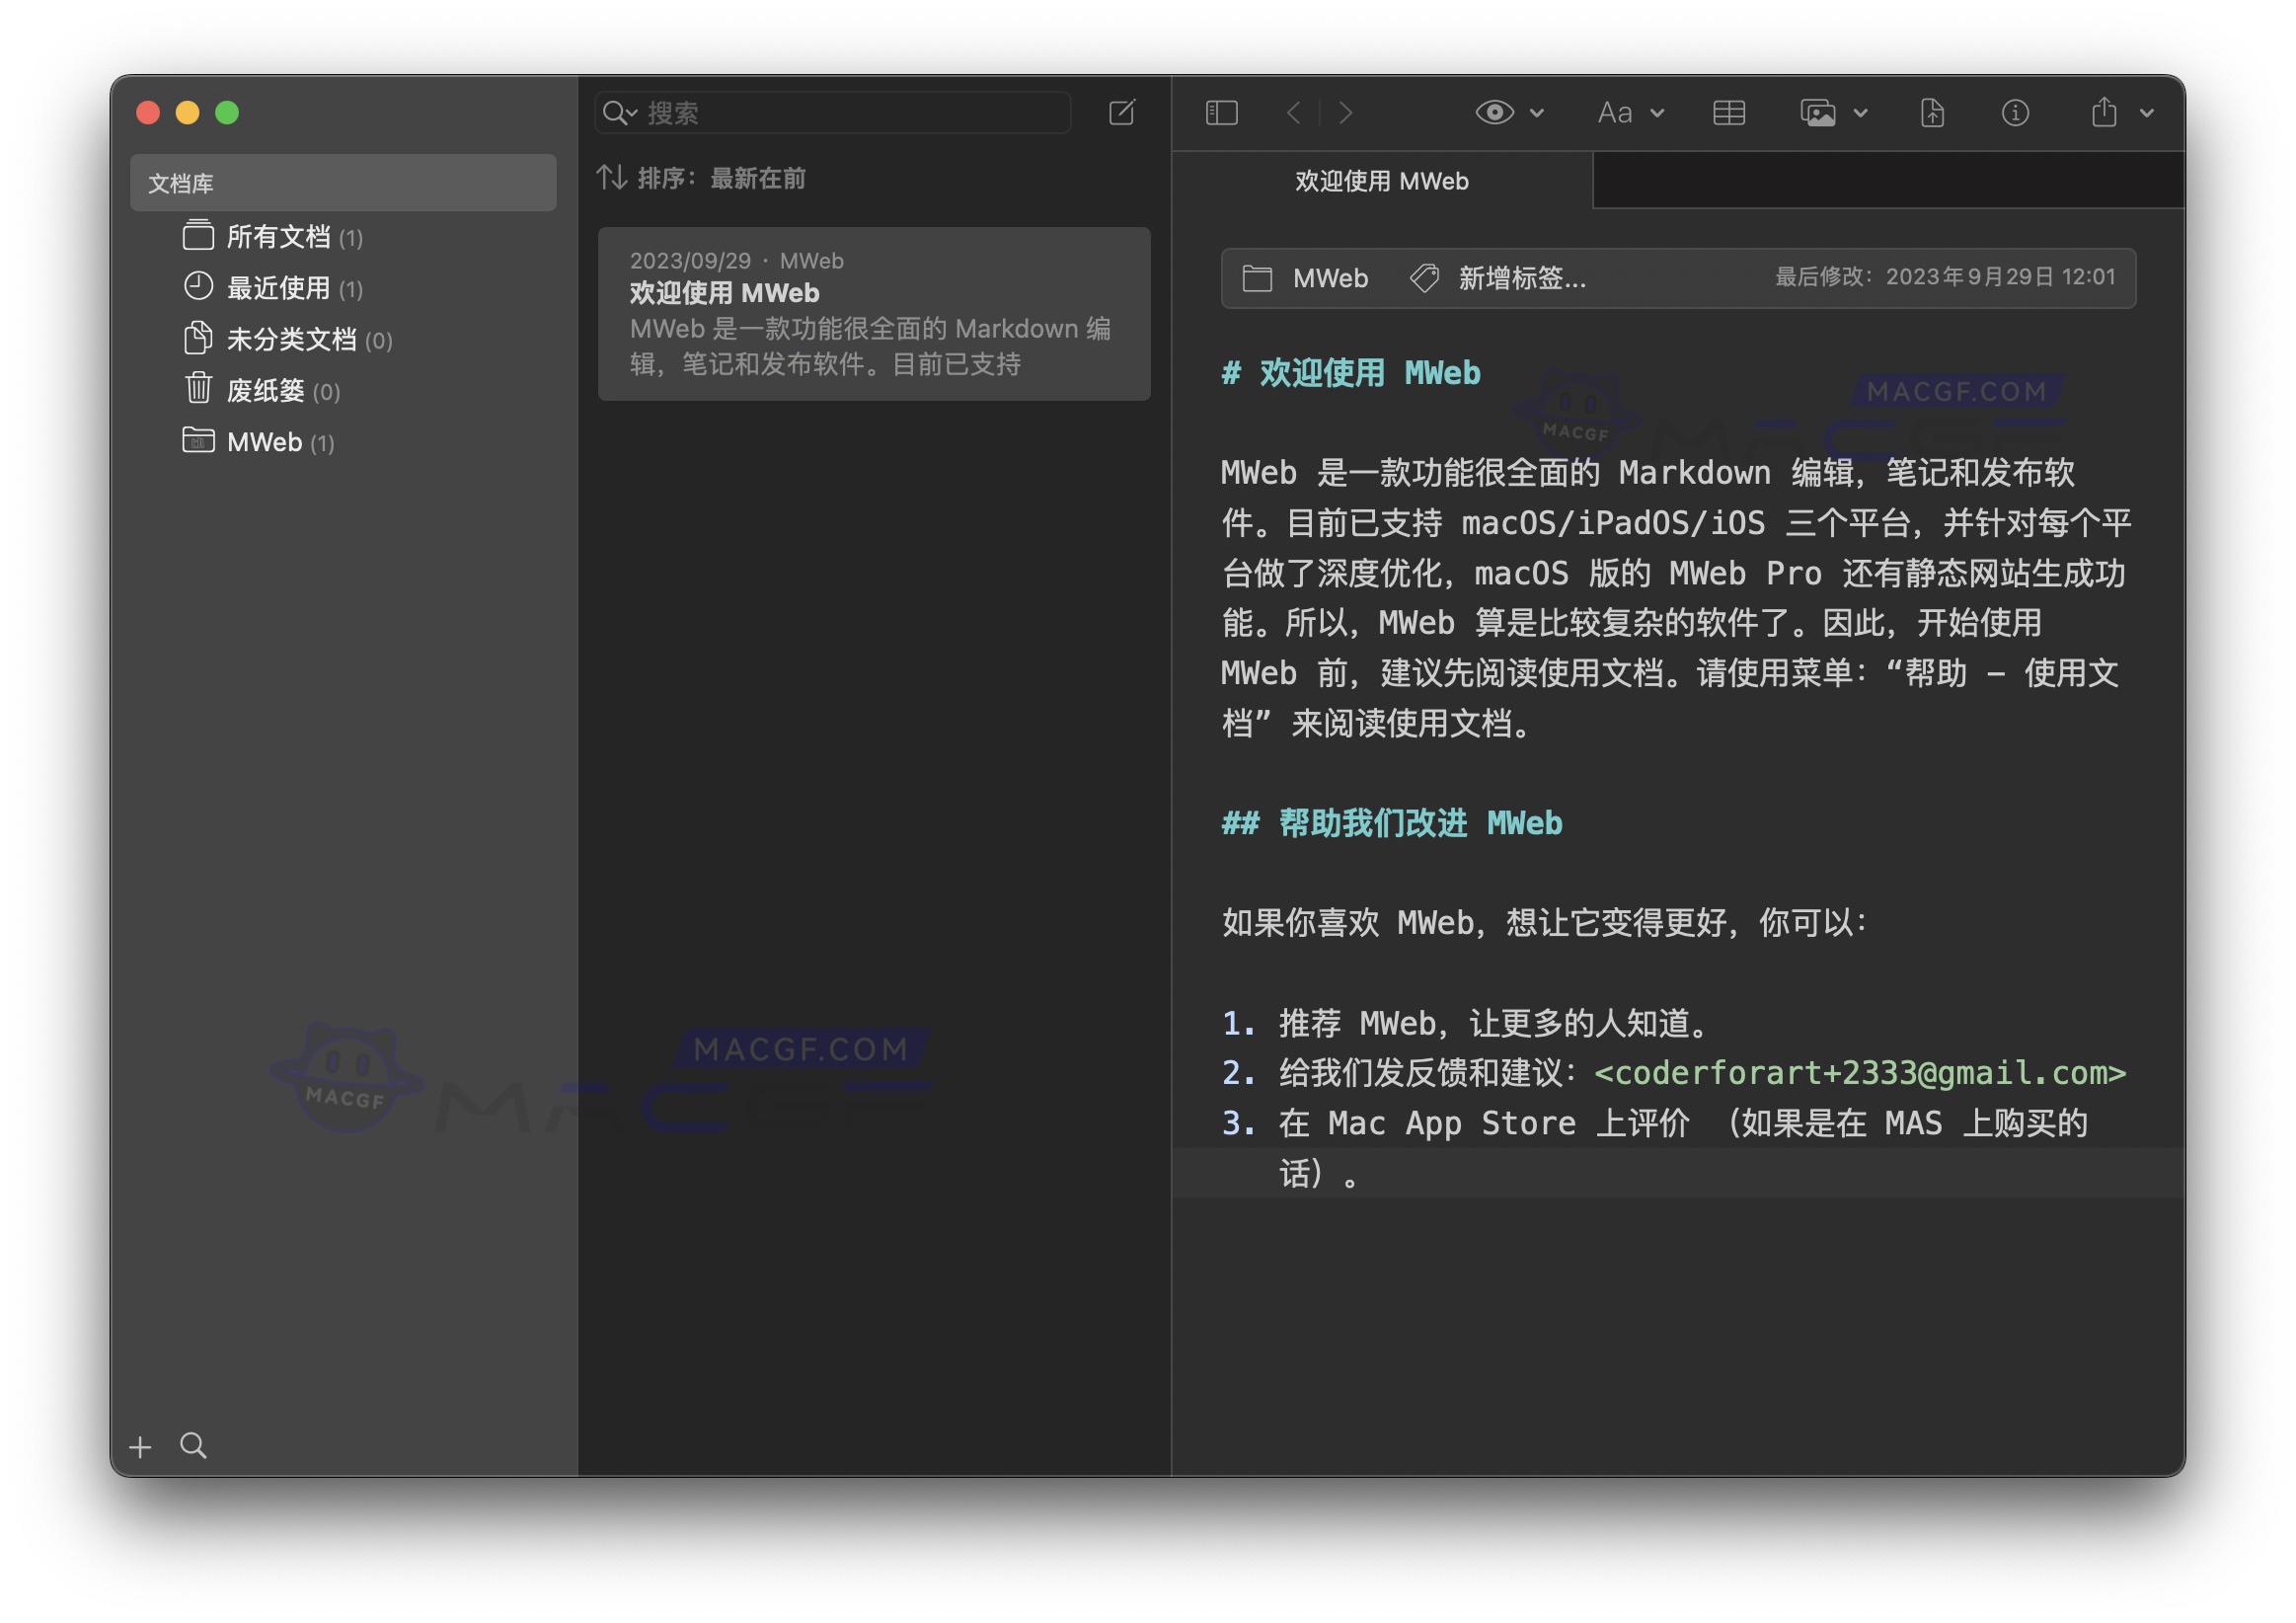
Task: Insert a table into the document
Action: point(1730,112)
